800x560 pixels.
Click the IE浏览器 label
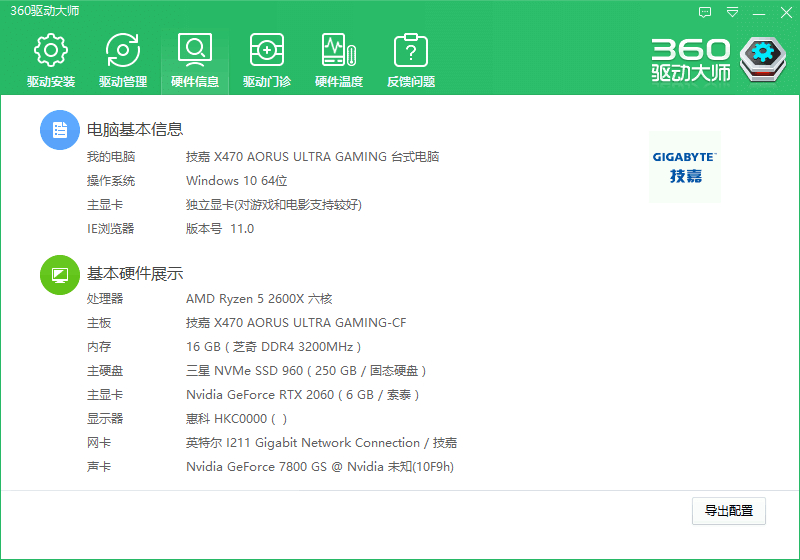(110, 228)
